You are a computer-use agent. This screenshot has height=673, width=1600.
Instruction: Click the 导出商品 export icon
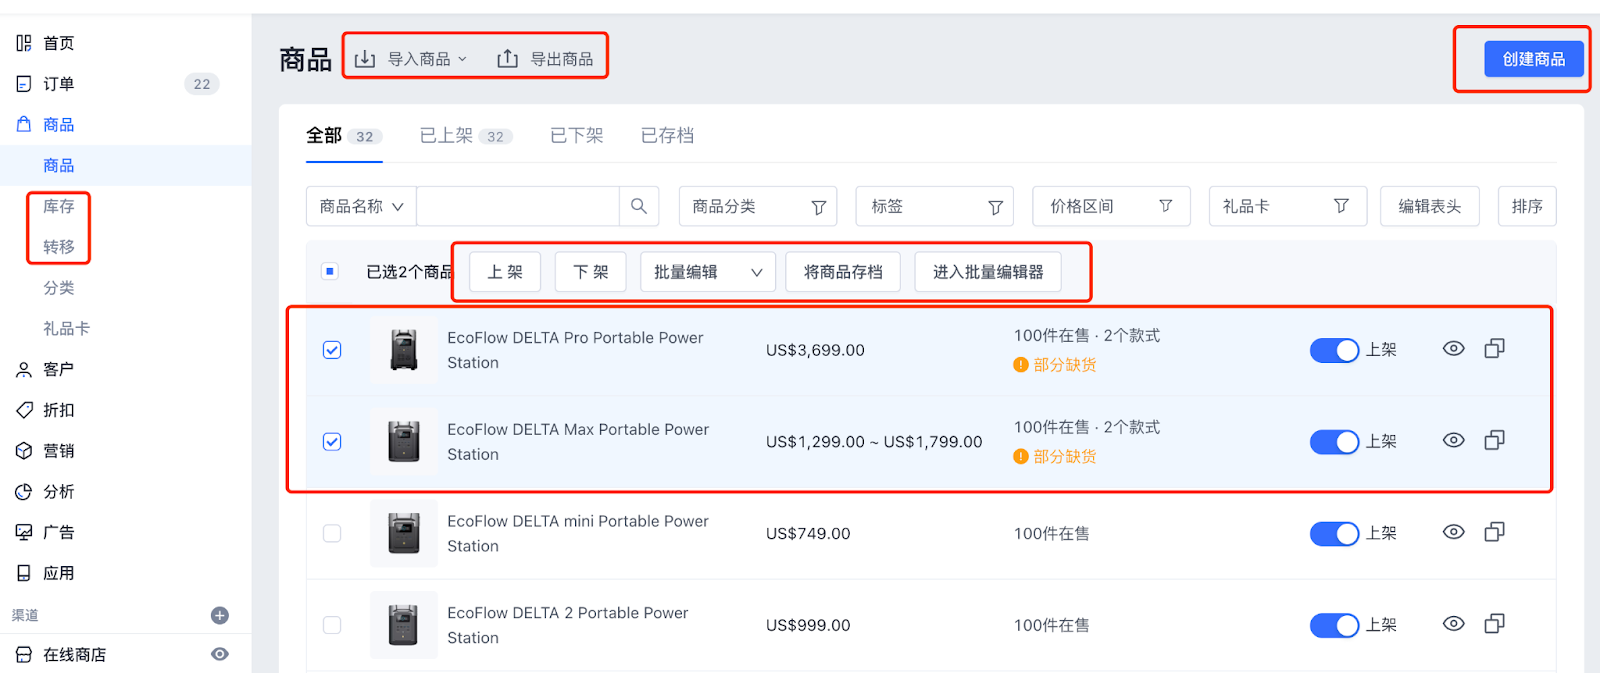coord(508,59)
